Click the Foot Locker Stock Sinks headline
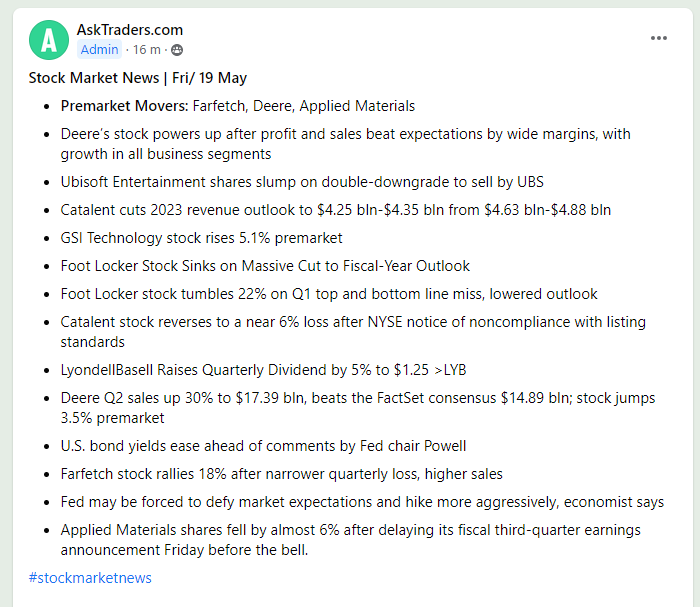Viewport: 700px width, 607px height. 265,266
